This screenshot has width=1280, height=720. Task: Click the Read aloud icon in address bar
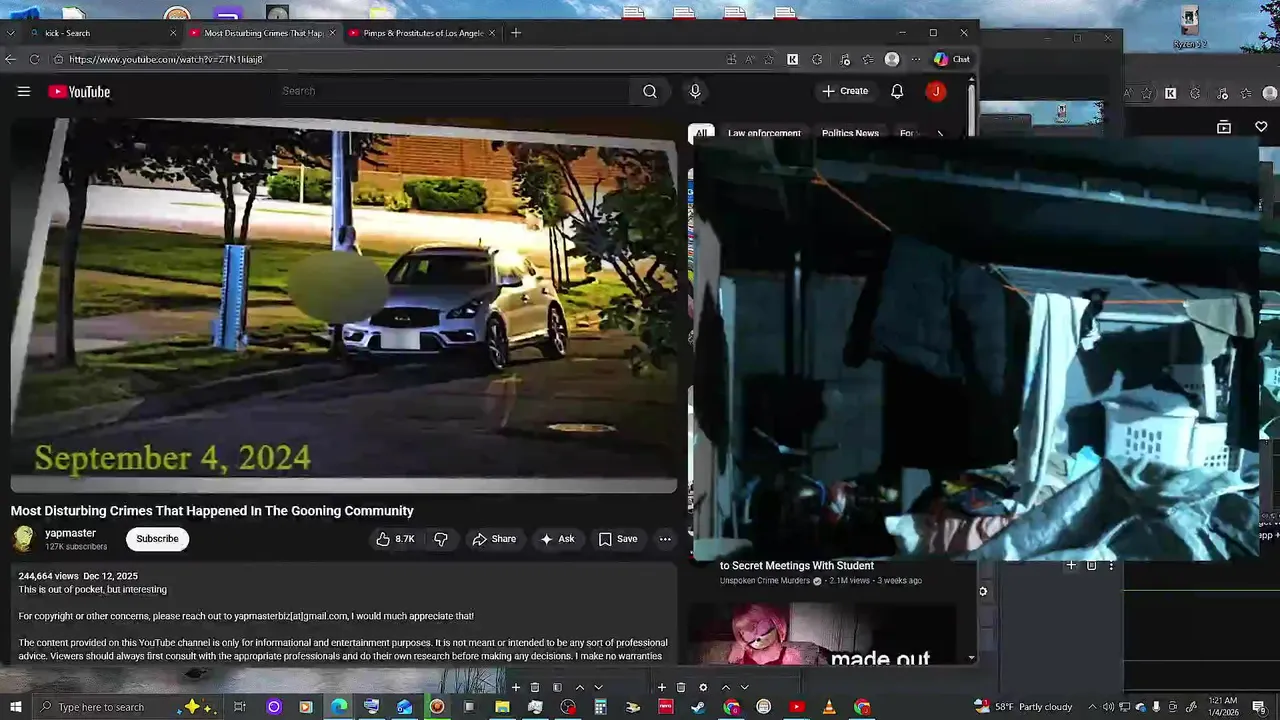click(749, 59)
